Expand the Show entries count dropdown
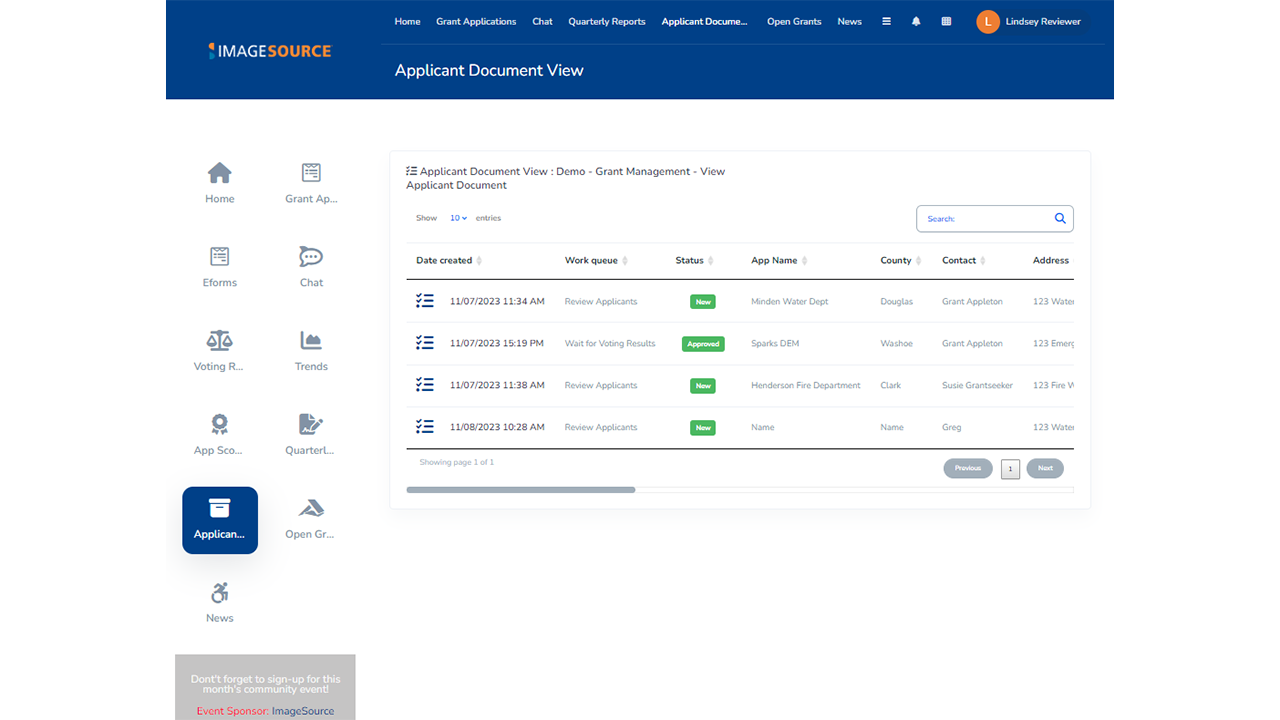The image size is (1280, 720). pyautogui.click(x=459, y=218)
